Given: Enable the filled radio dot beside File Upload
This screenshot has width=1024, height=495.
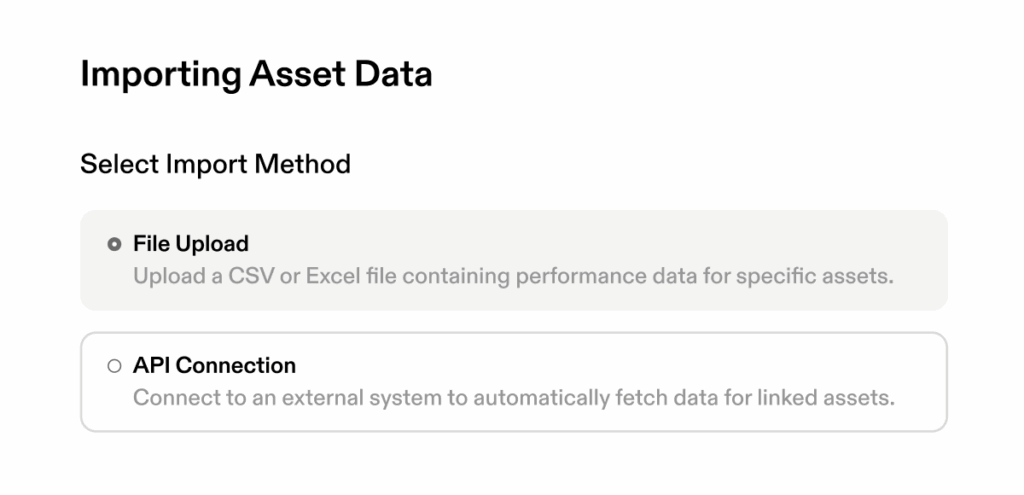Looking at the screenshot, I should coord(114,244).
